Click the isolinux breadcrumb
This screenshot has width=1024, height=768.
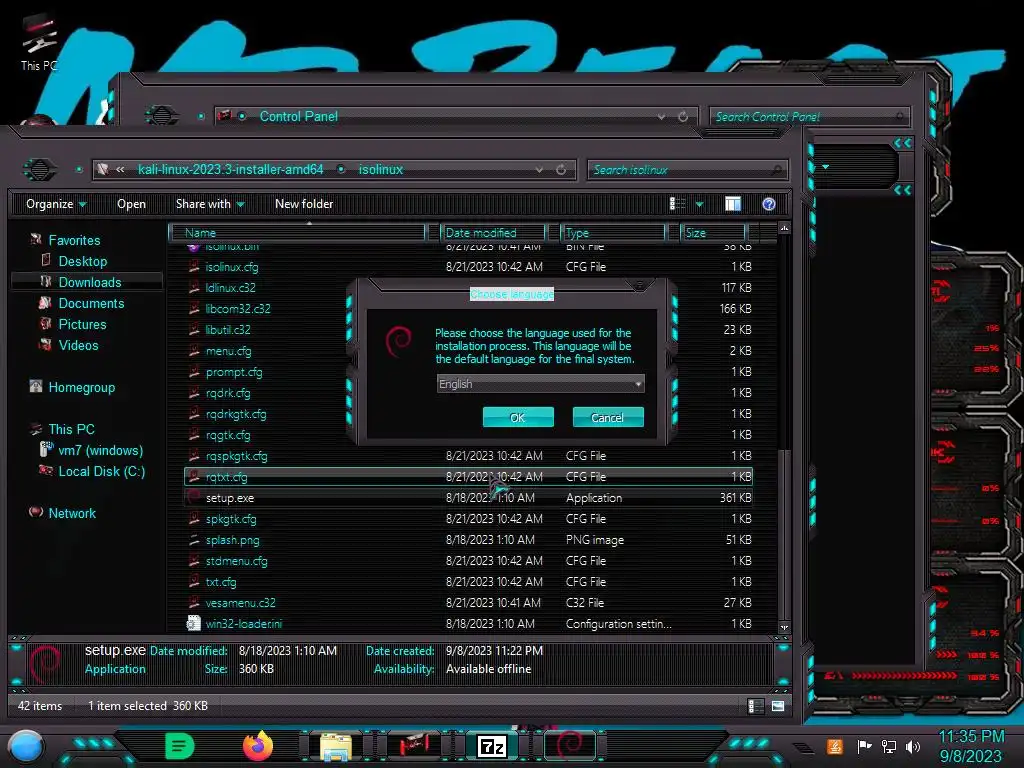[x=381, y=169]
